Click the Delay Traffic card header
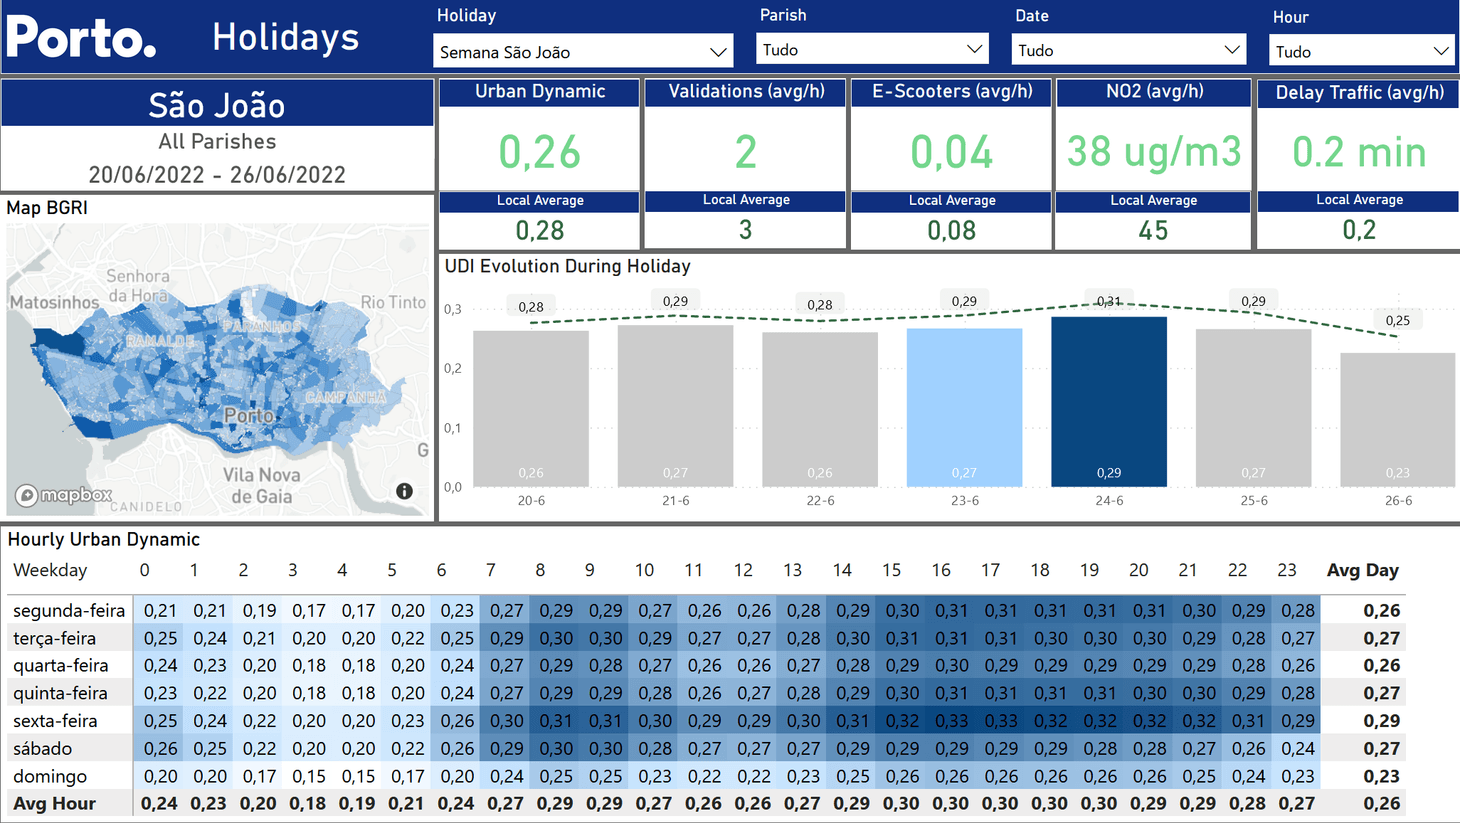 (1359, 93)
